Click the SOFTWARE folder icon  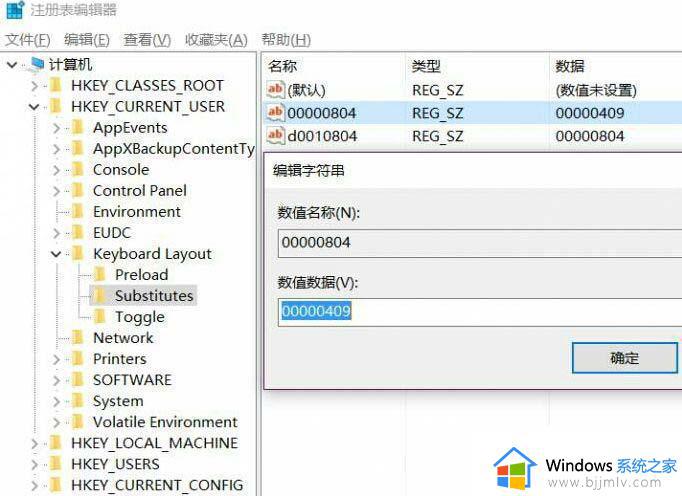point(77,379)
